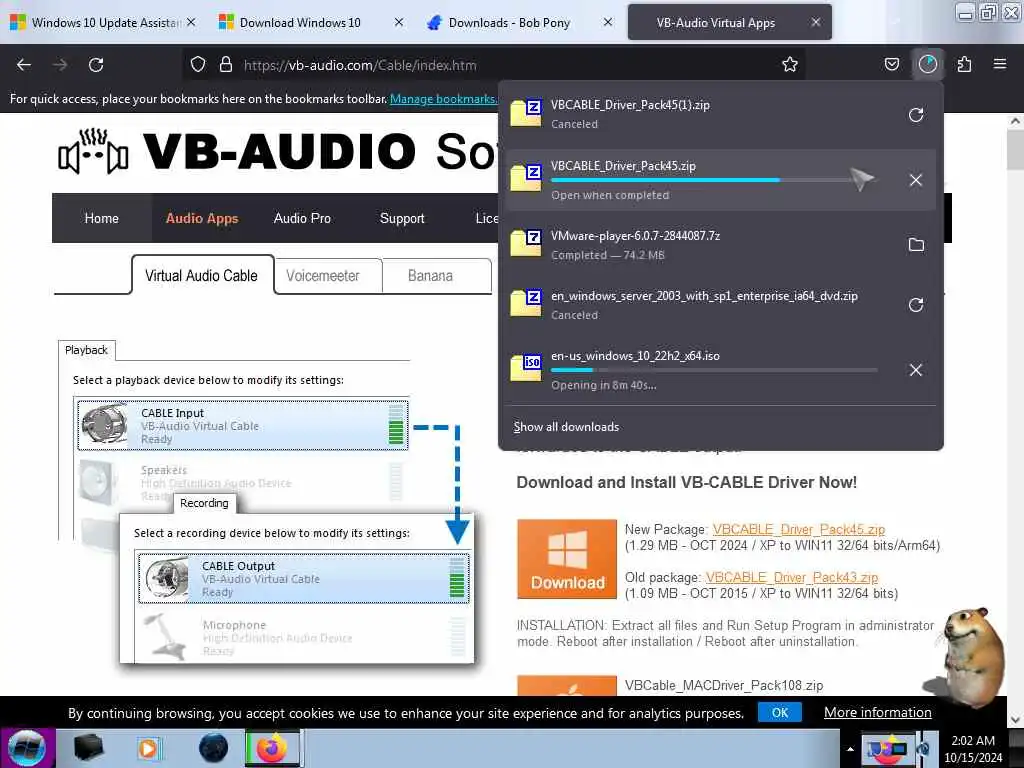Click the Firefox icon in the taskbar
Image resolution: width=1024 pixels, height=768 pixels.
pyautogui.click(x=272, y=748)
